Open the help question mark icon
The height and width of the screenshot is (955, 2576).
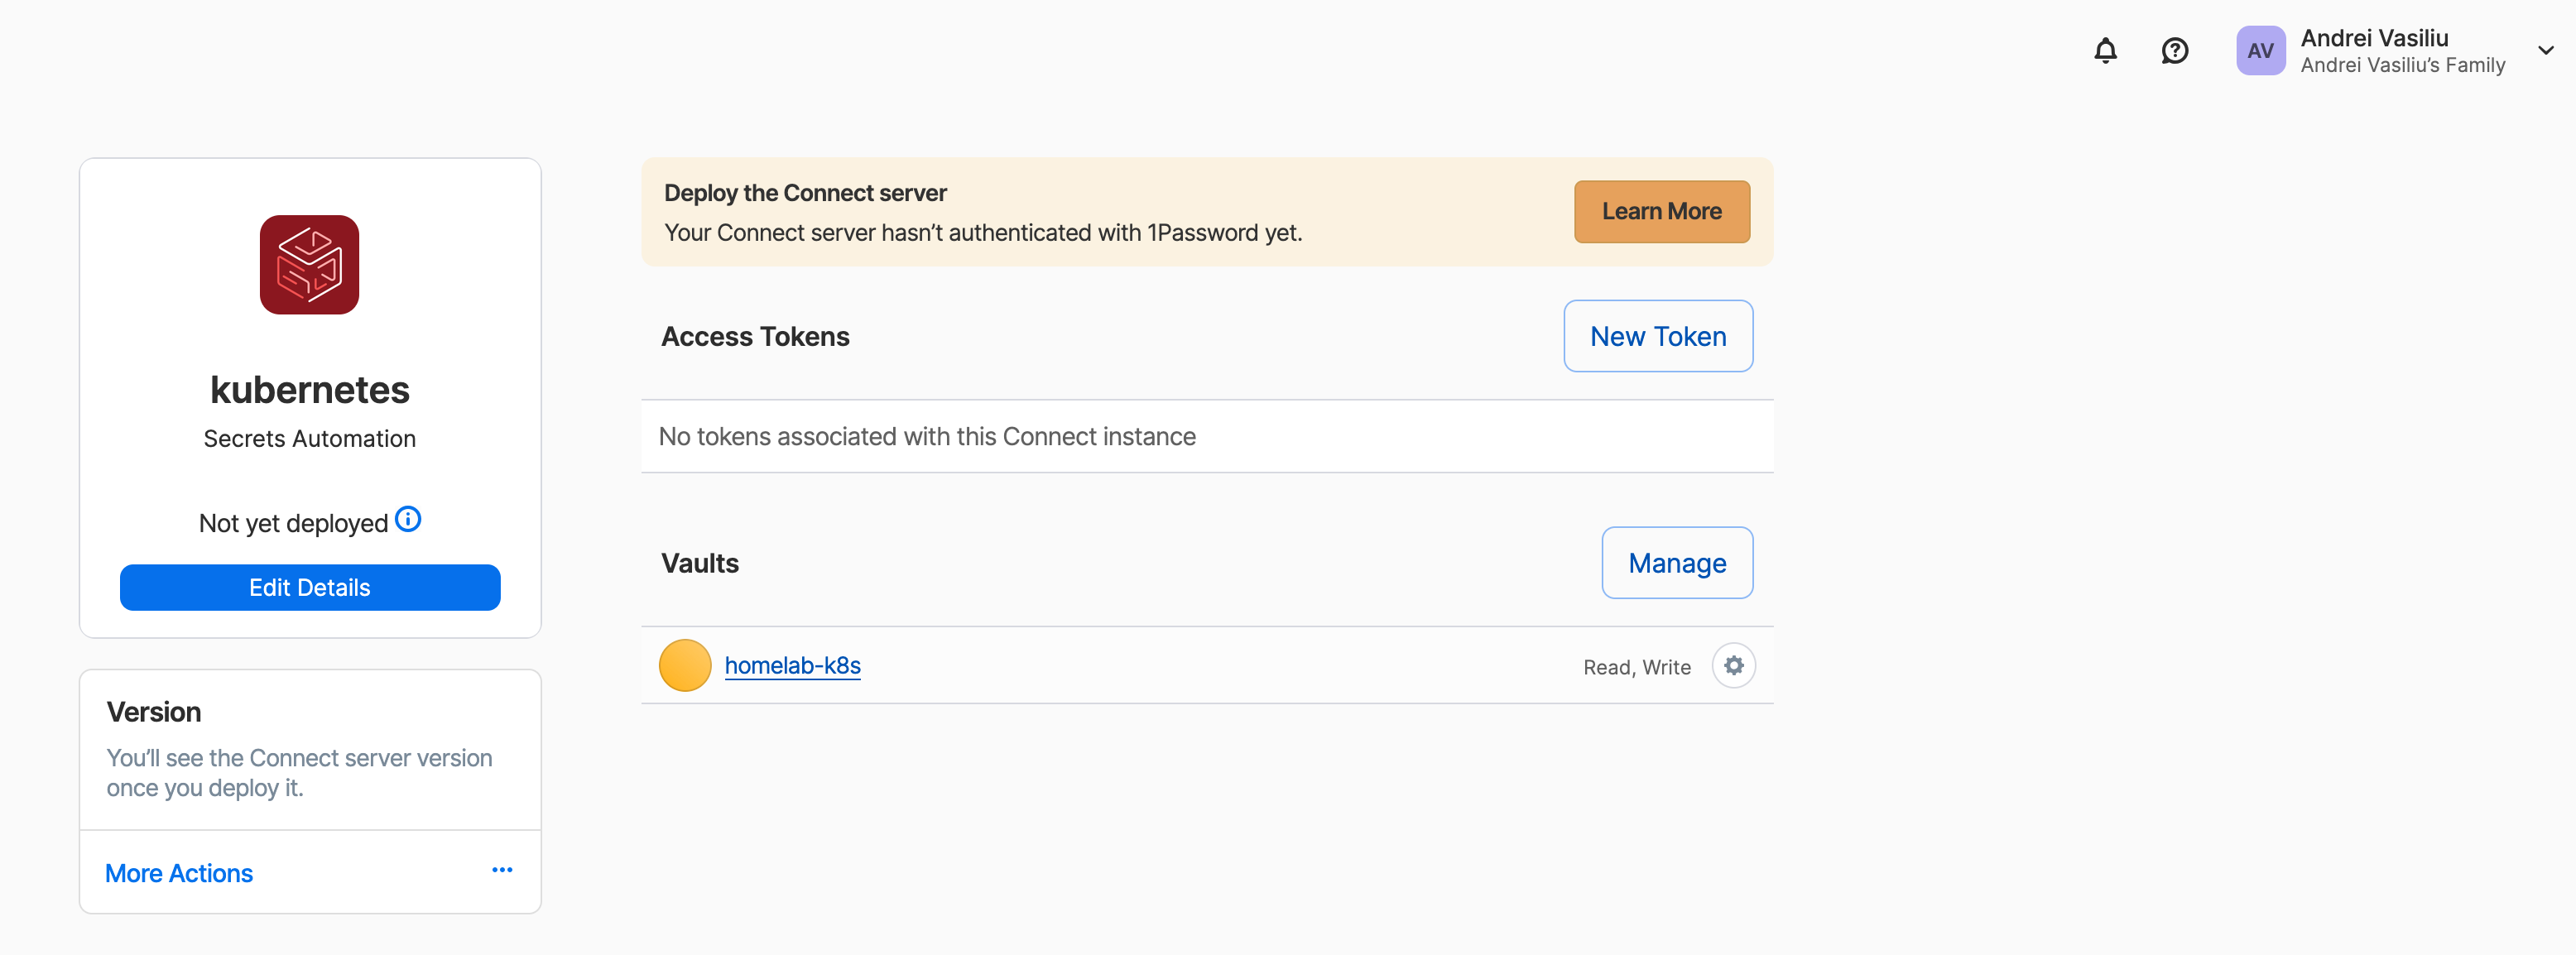2174,51
